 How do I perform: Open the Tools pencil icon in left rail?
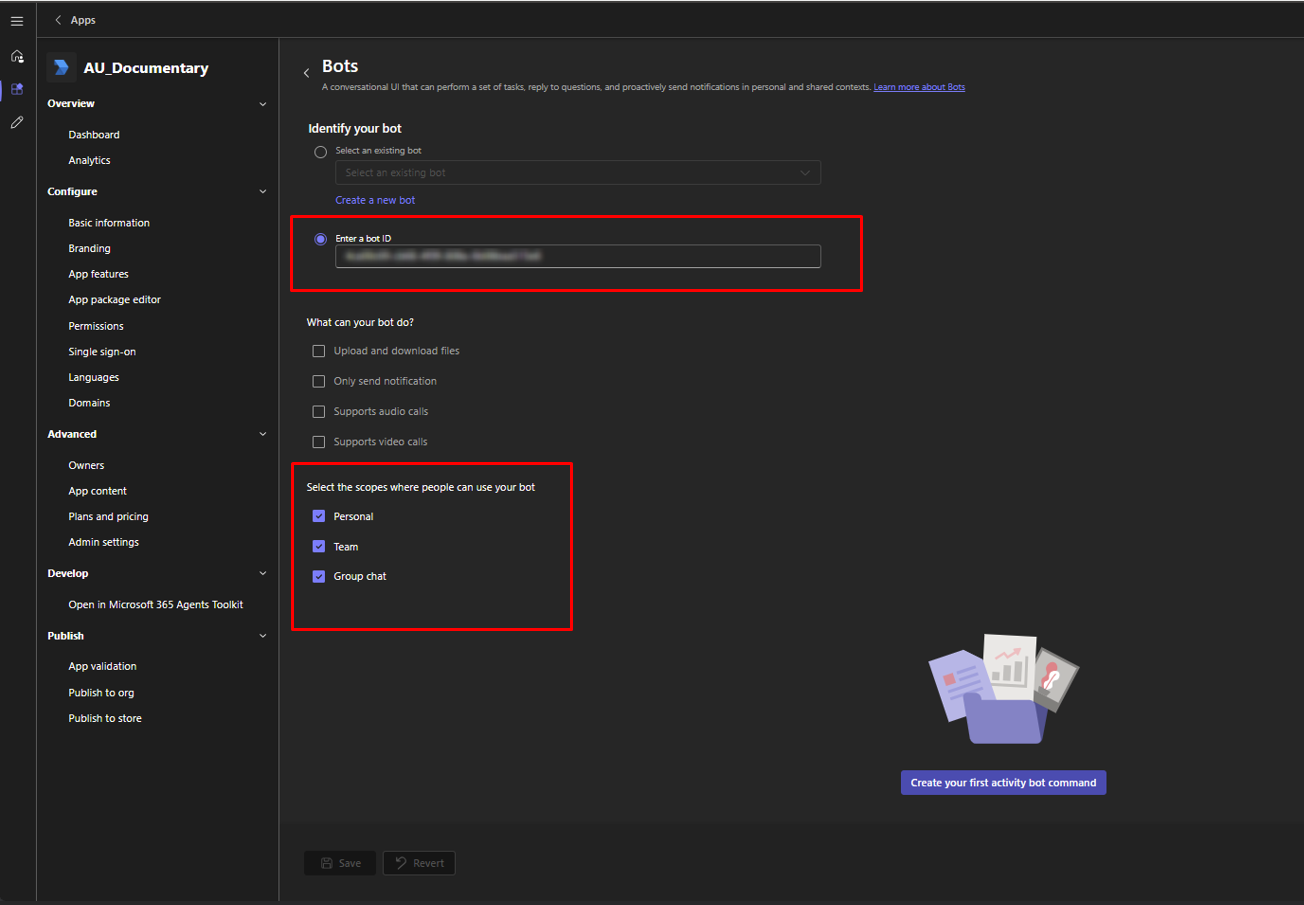[x=17, y=122]
